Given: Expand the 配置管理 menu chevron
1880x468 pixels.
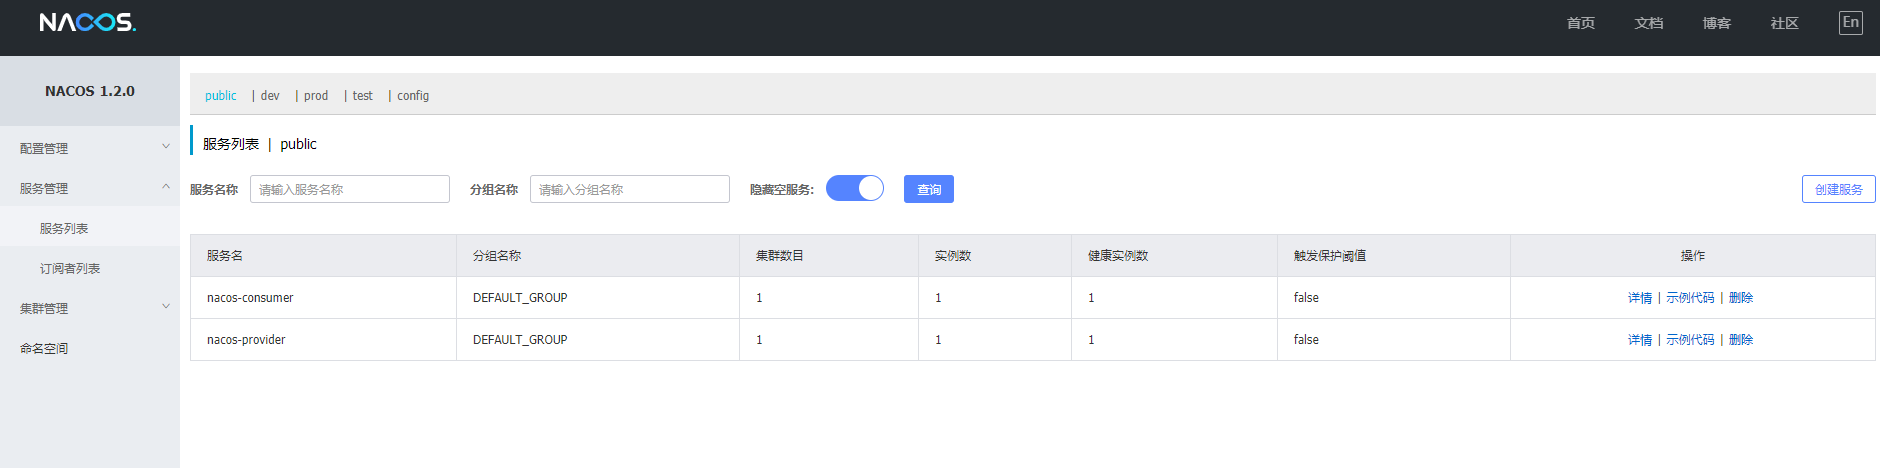Looking at the screenshot, I should pos(166,147).
